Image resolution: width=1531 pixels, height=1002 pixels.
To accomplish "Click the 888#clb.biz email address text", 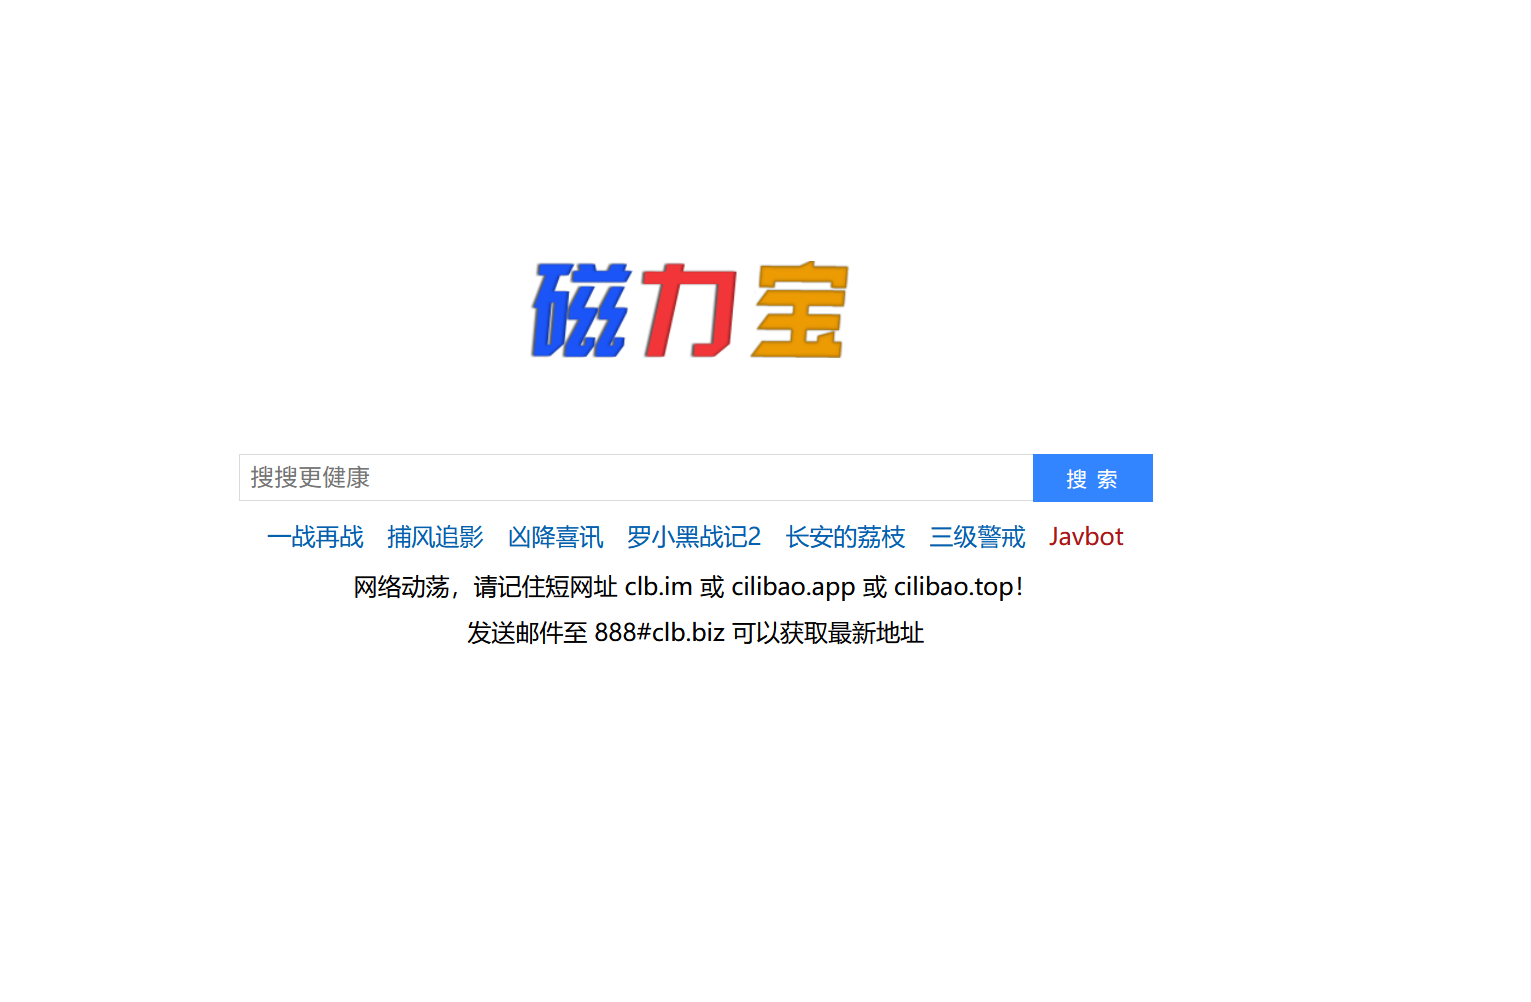I will pos(660,633).
